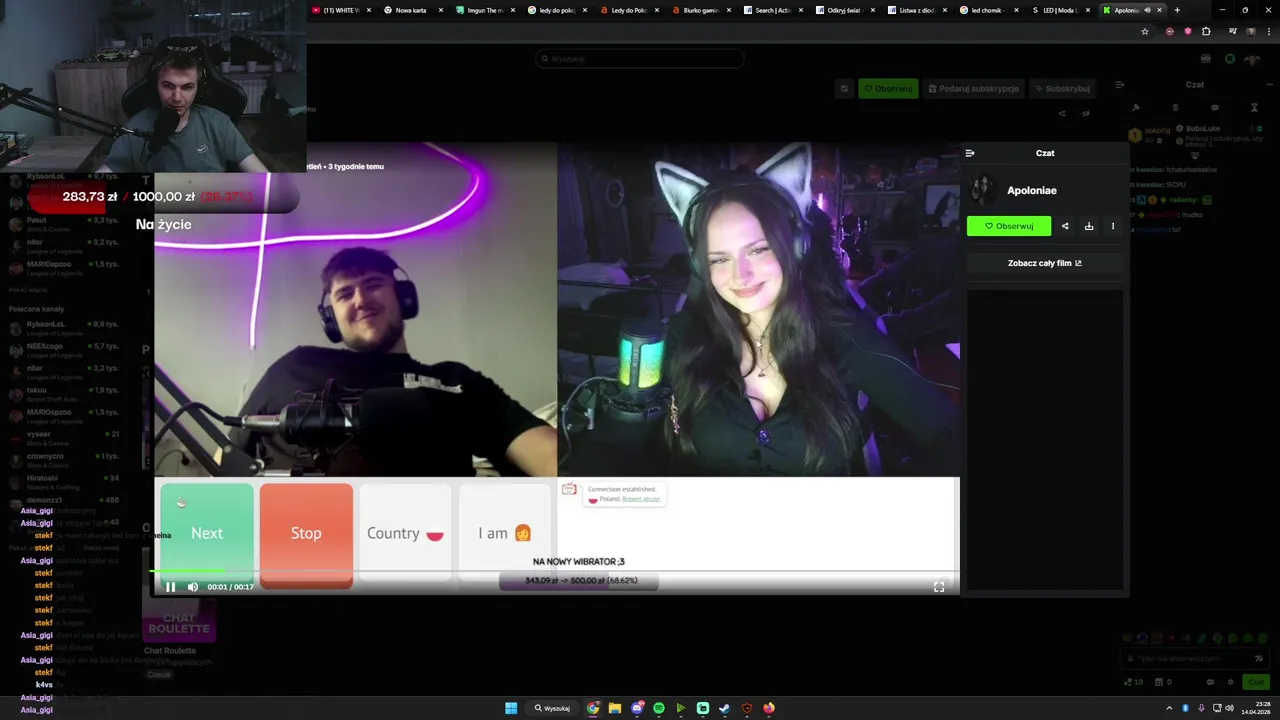
Task: Open Hiratoshi channel in sidebar
Action: click(x=63, y=482)
